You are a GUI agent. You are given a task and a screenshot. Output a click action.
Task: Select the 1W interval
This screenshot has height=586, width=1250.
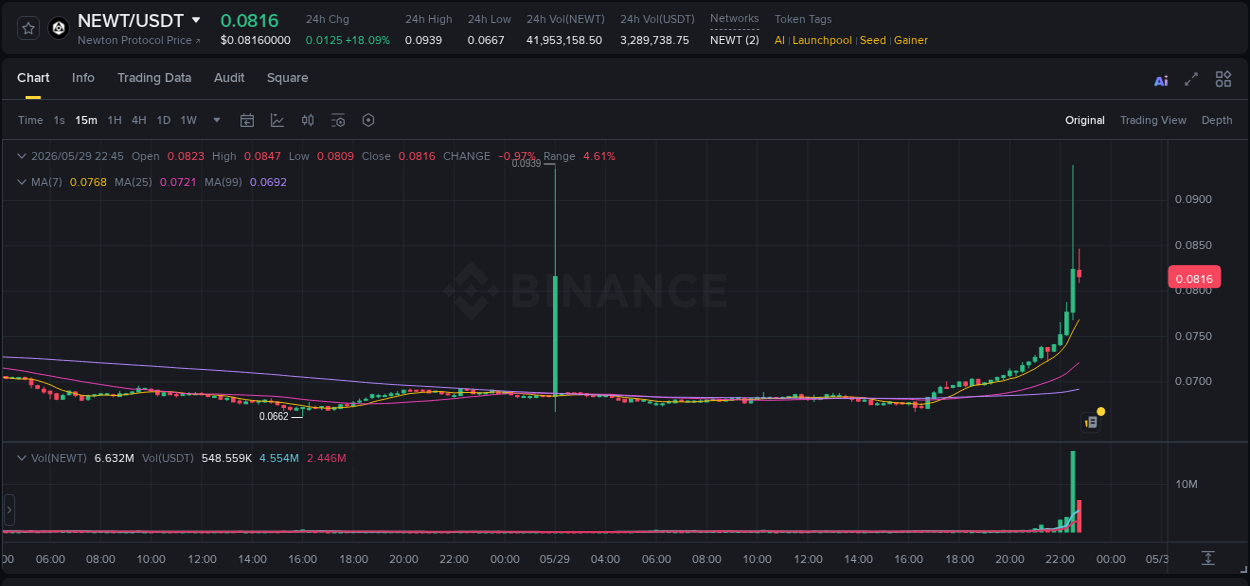188,120
